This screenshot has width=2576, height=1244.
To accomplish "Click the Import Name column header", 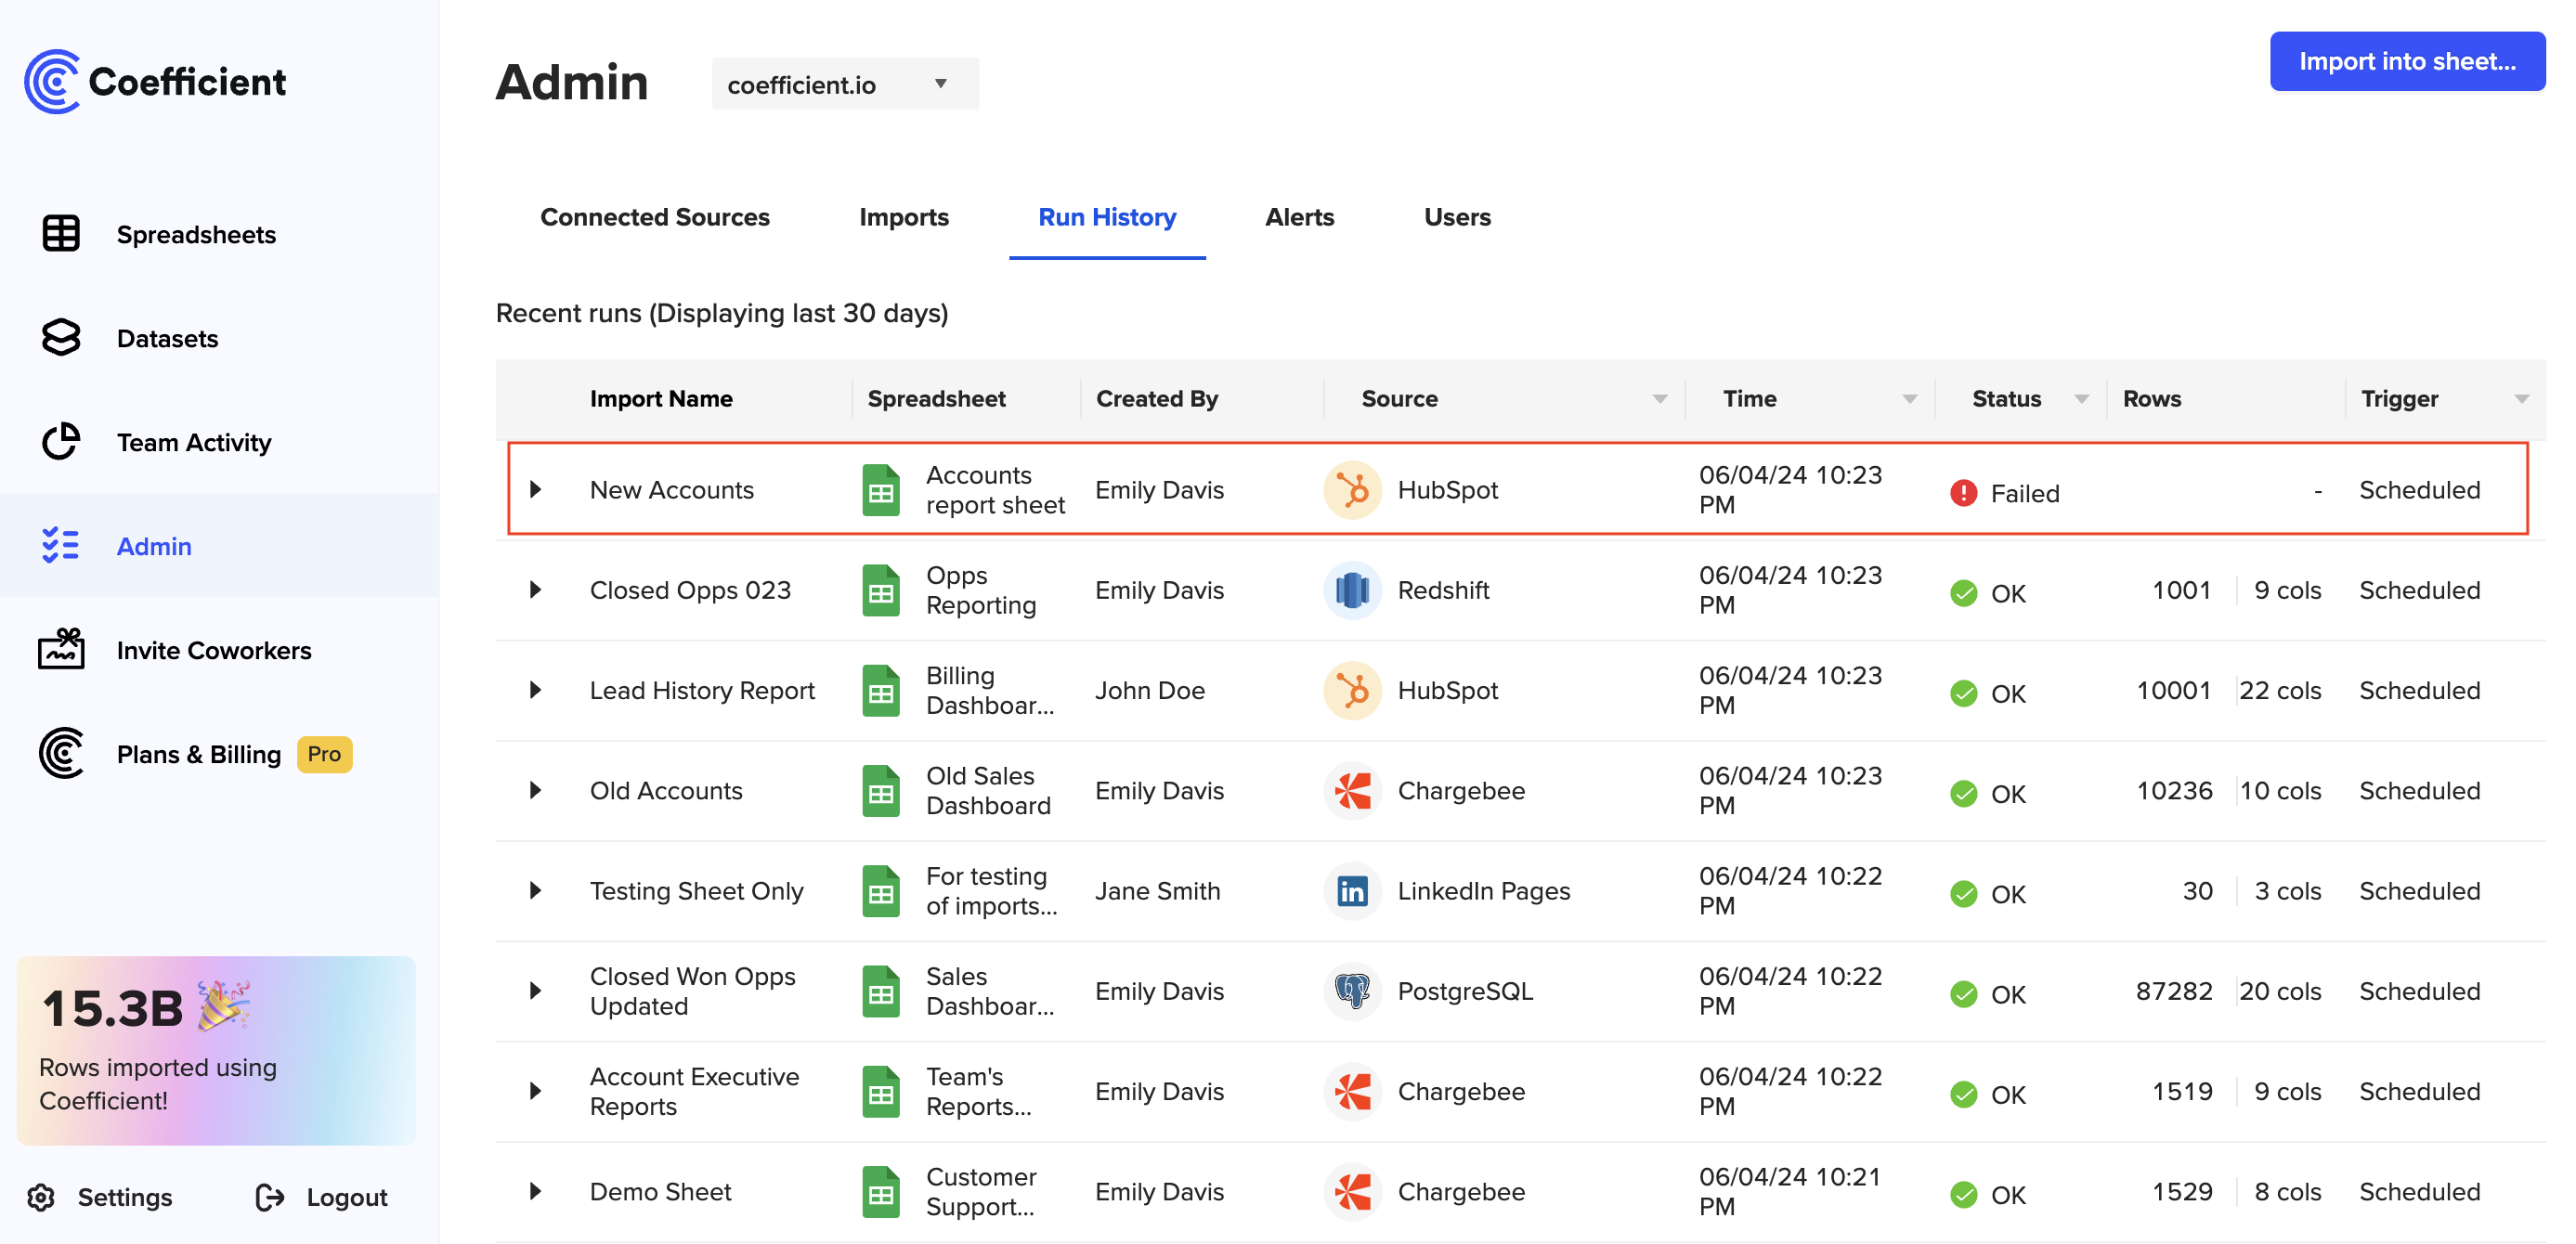I will tap(661, 399).
